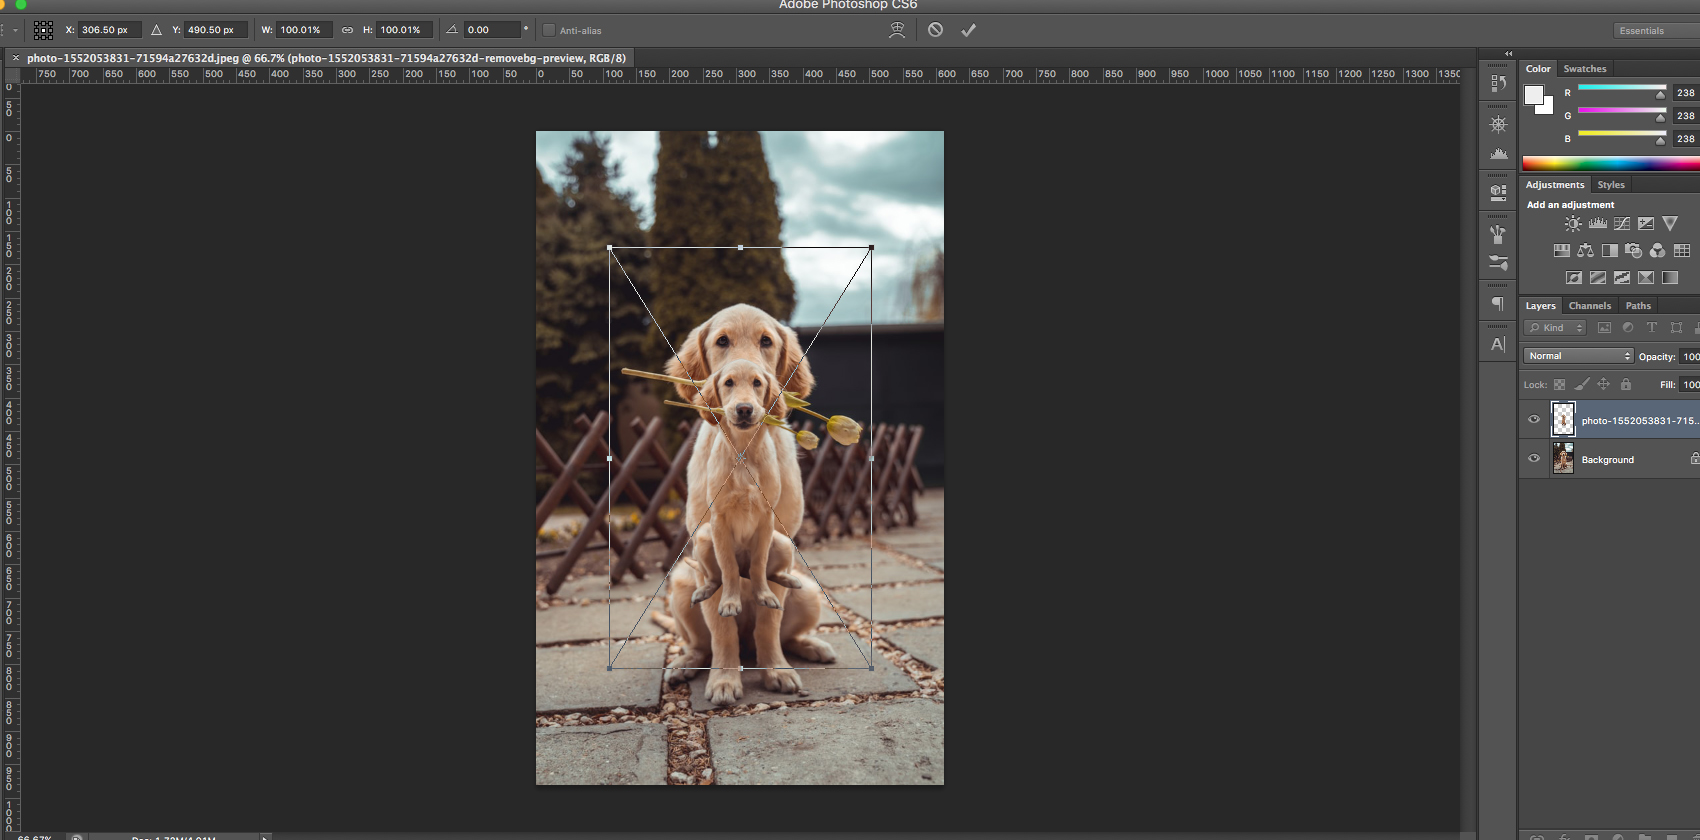Add a Channel Mixer adjustment
The width and height of the screenshot is (1700, 840).
[1657, 251]
